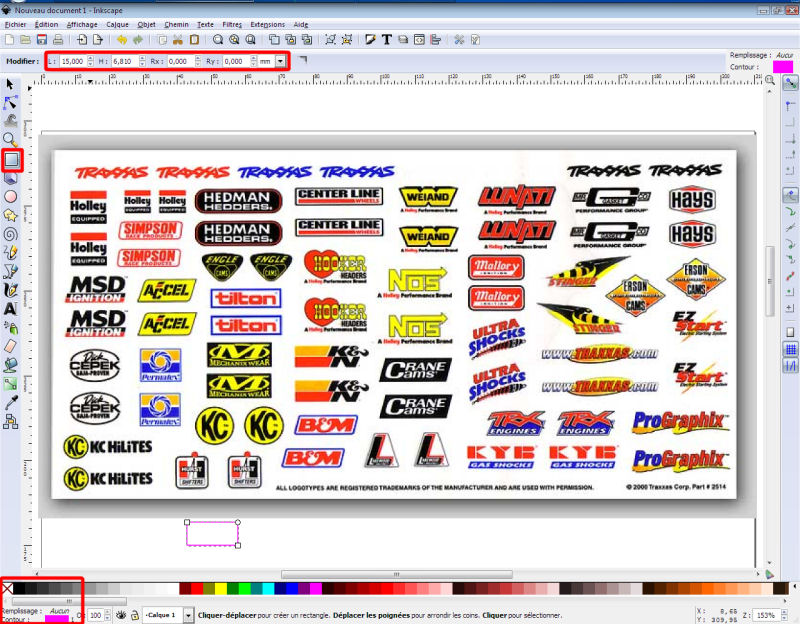Image resolution: width=800 pixels, height=624 pixels.
Task: Duplicate the selected object
Action: pos(274,39)
